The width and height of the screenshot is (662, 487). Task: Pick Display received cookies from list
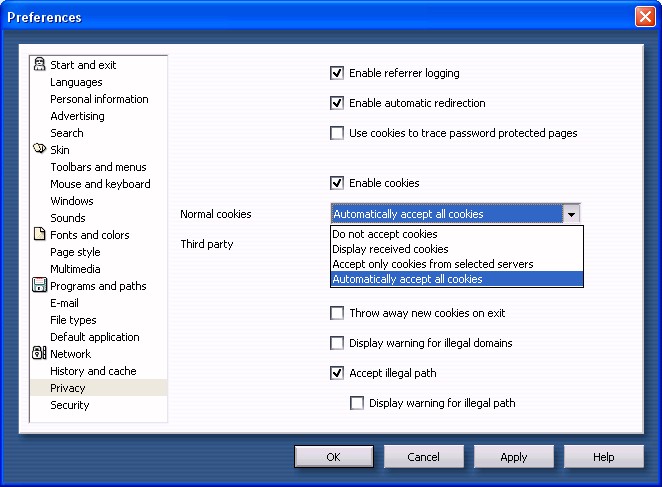(390, 249)
